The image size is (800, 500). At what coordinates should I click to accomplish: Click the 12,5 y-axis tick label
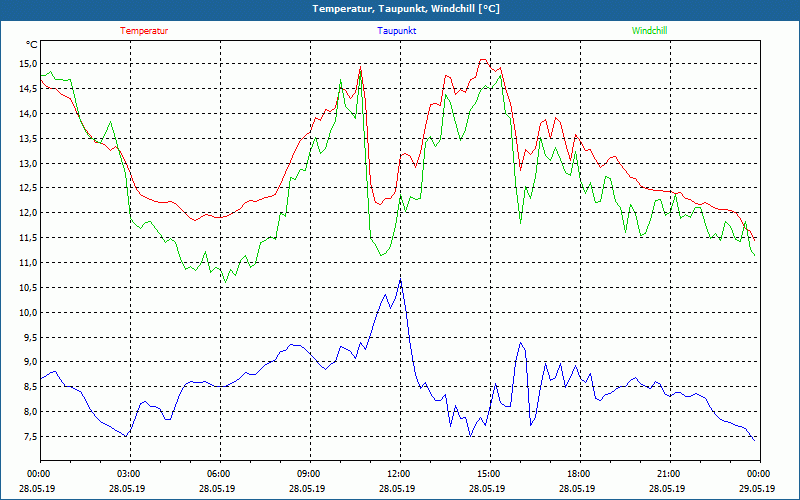25,188
